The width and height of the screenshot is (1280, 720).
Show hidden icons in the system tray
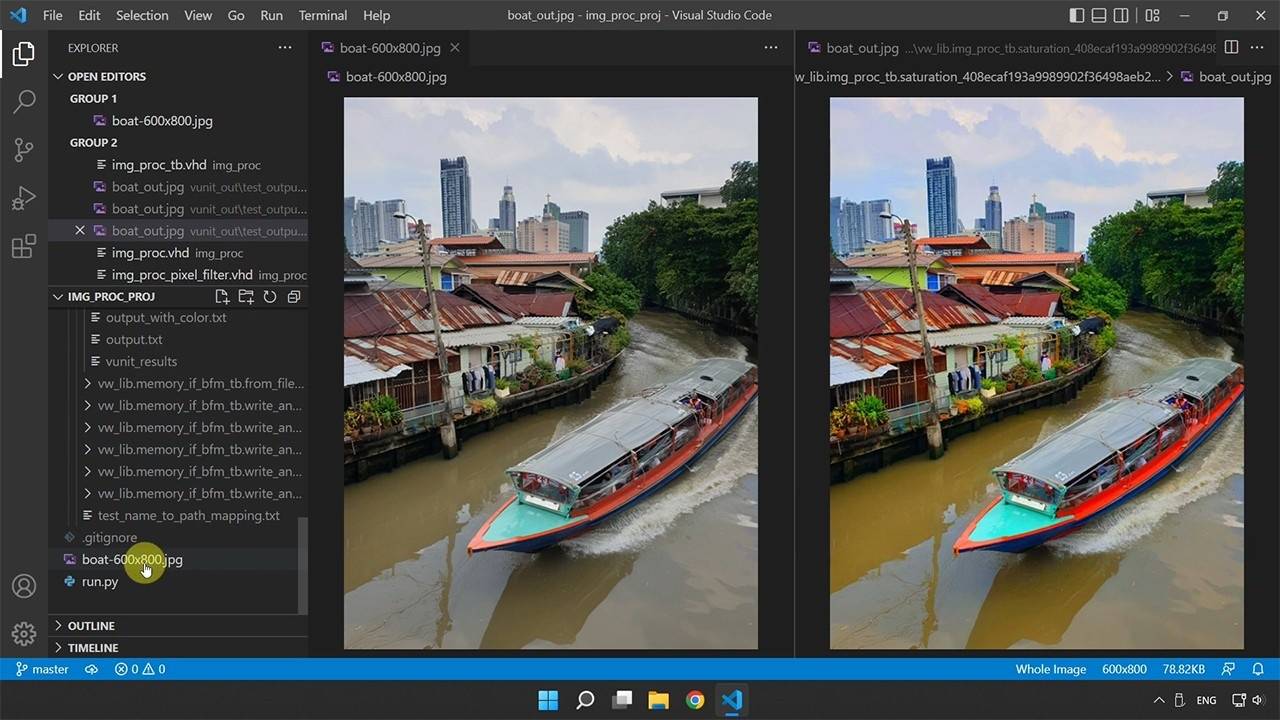1159,700
